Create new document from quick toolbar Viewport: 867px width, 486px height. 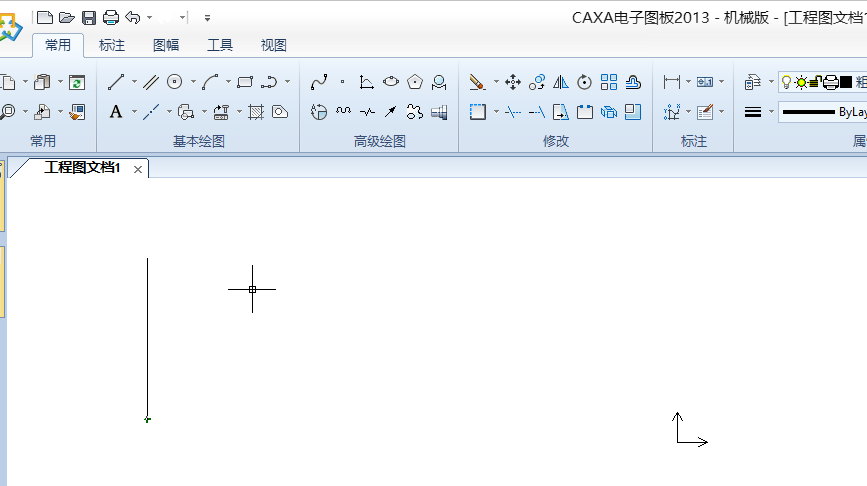[x=45, y=18]
